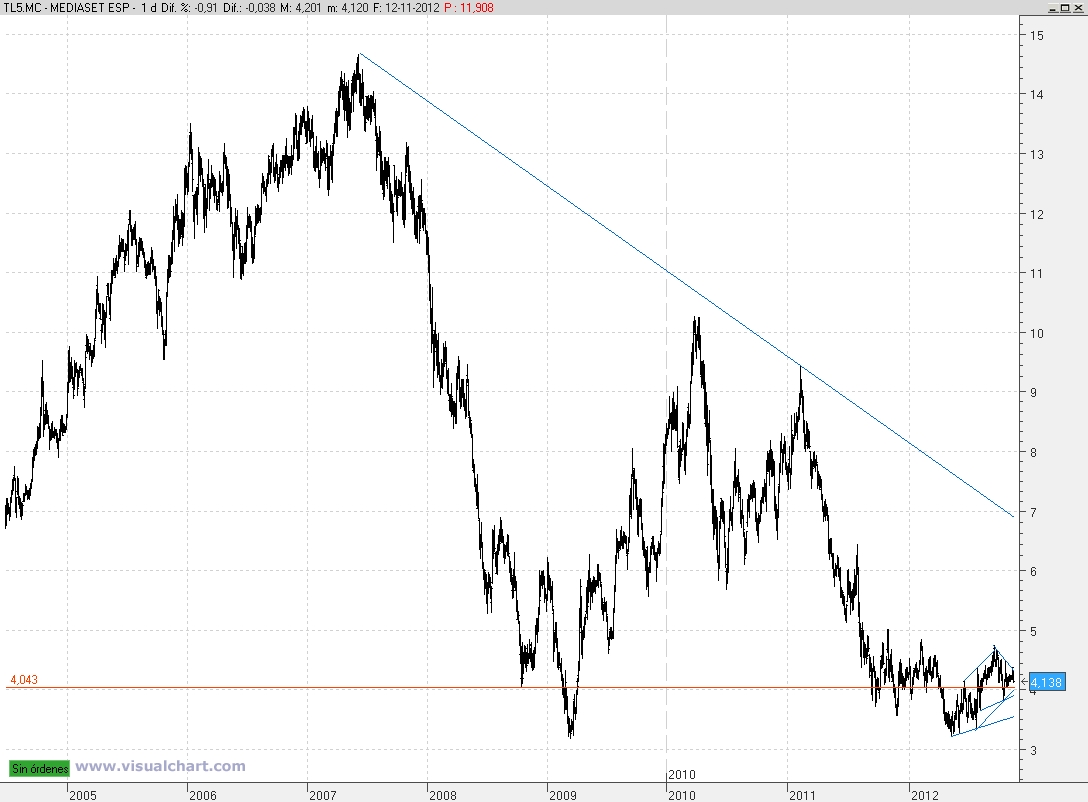Screen dimensions: 1088x802
Task: Click the 2007 label on time axis
Action: click(323, 795)
